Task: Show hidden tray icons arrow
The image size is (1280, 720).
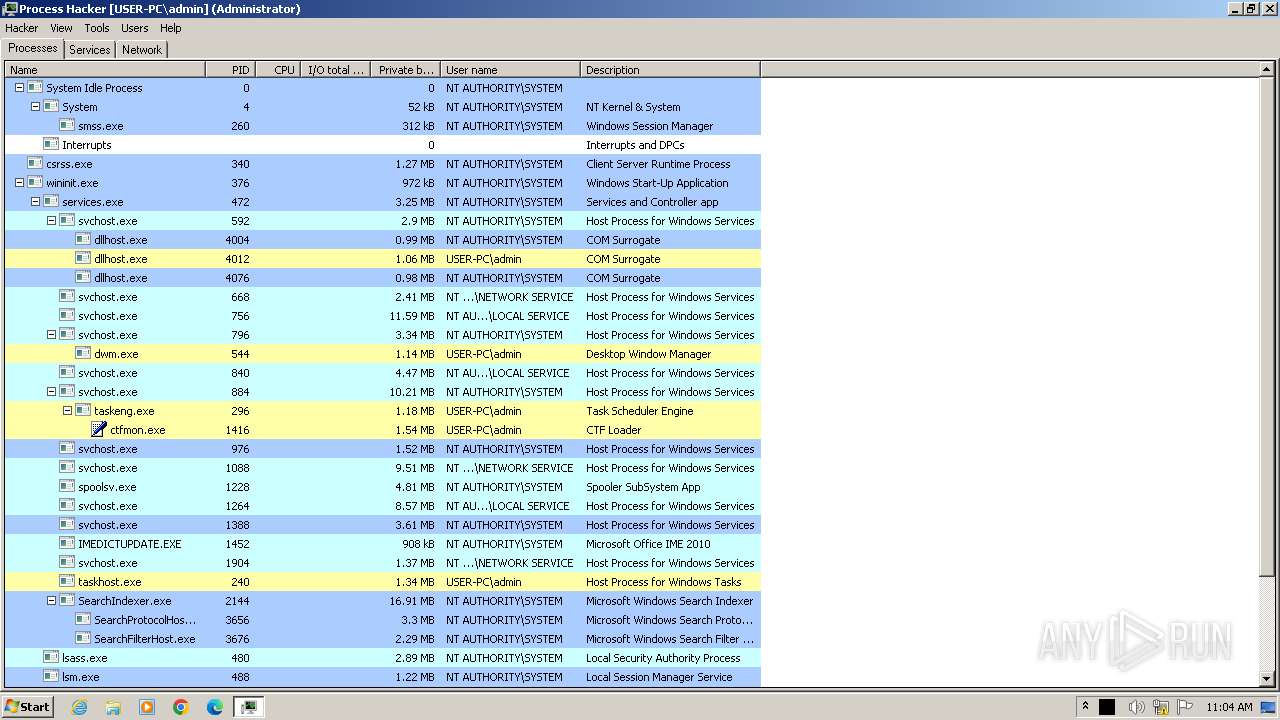Action: click(1085, 707)
